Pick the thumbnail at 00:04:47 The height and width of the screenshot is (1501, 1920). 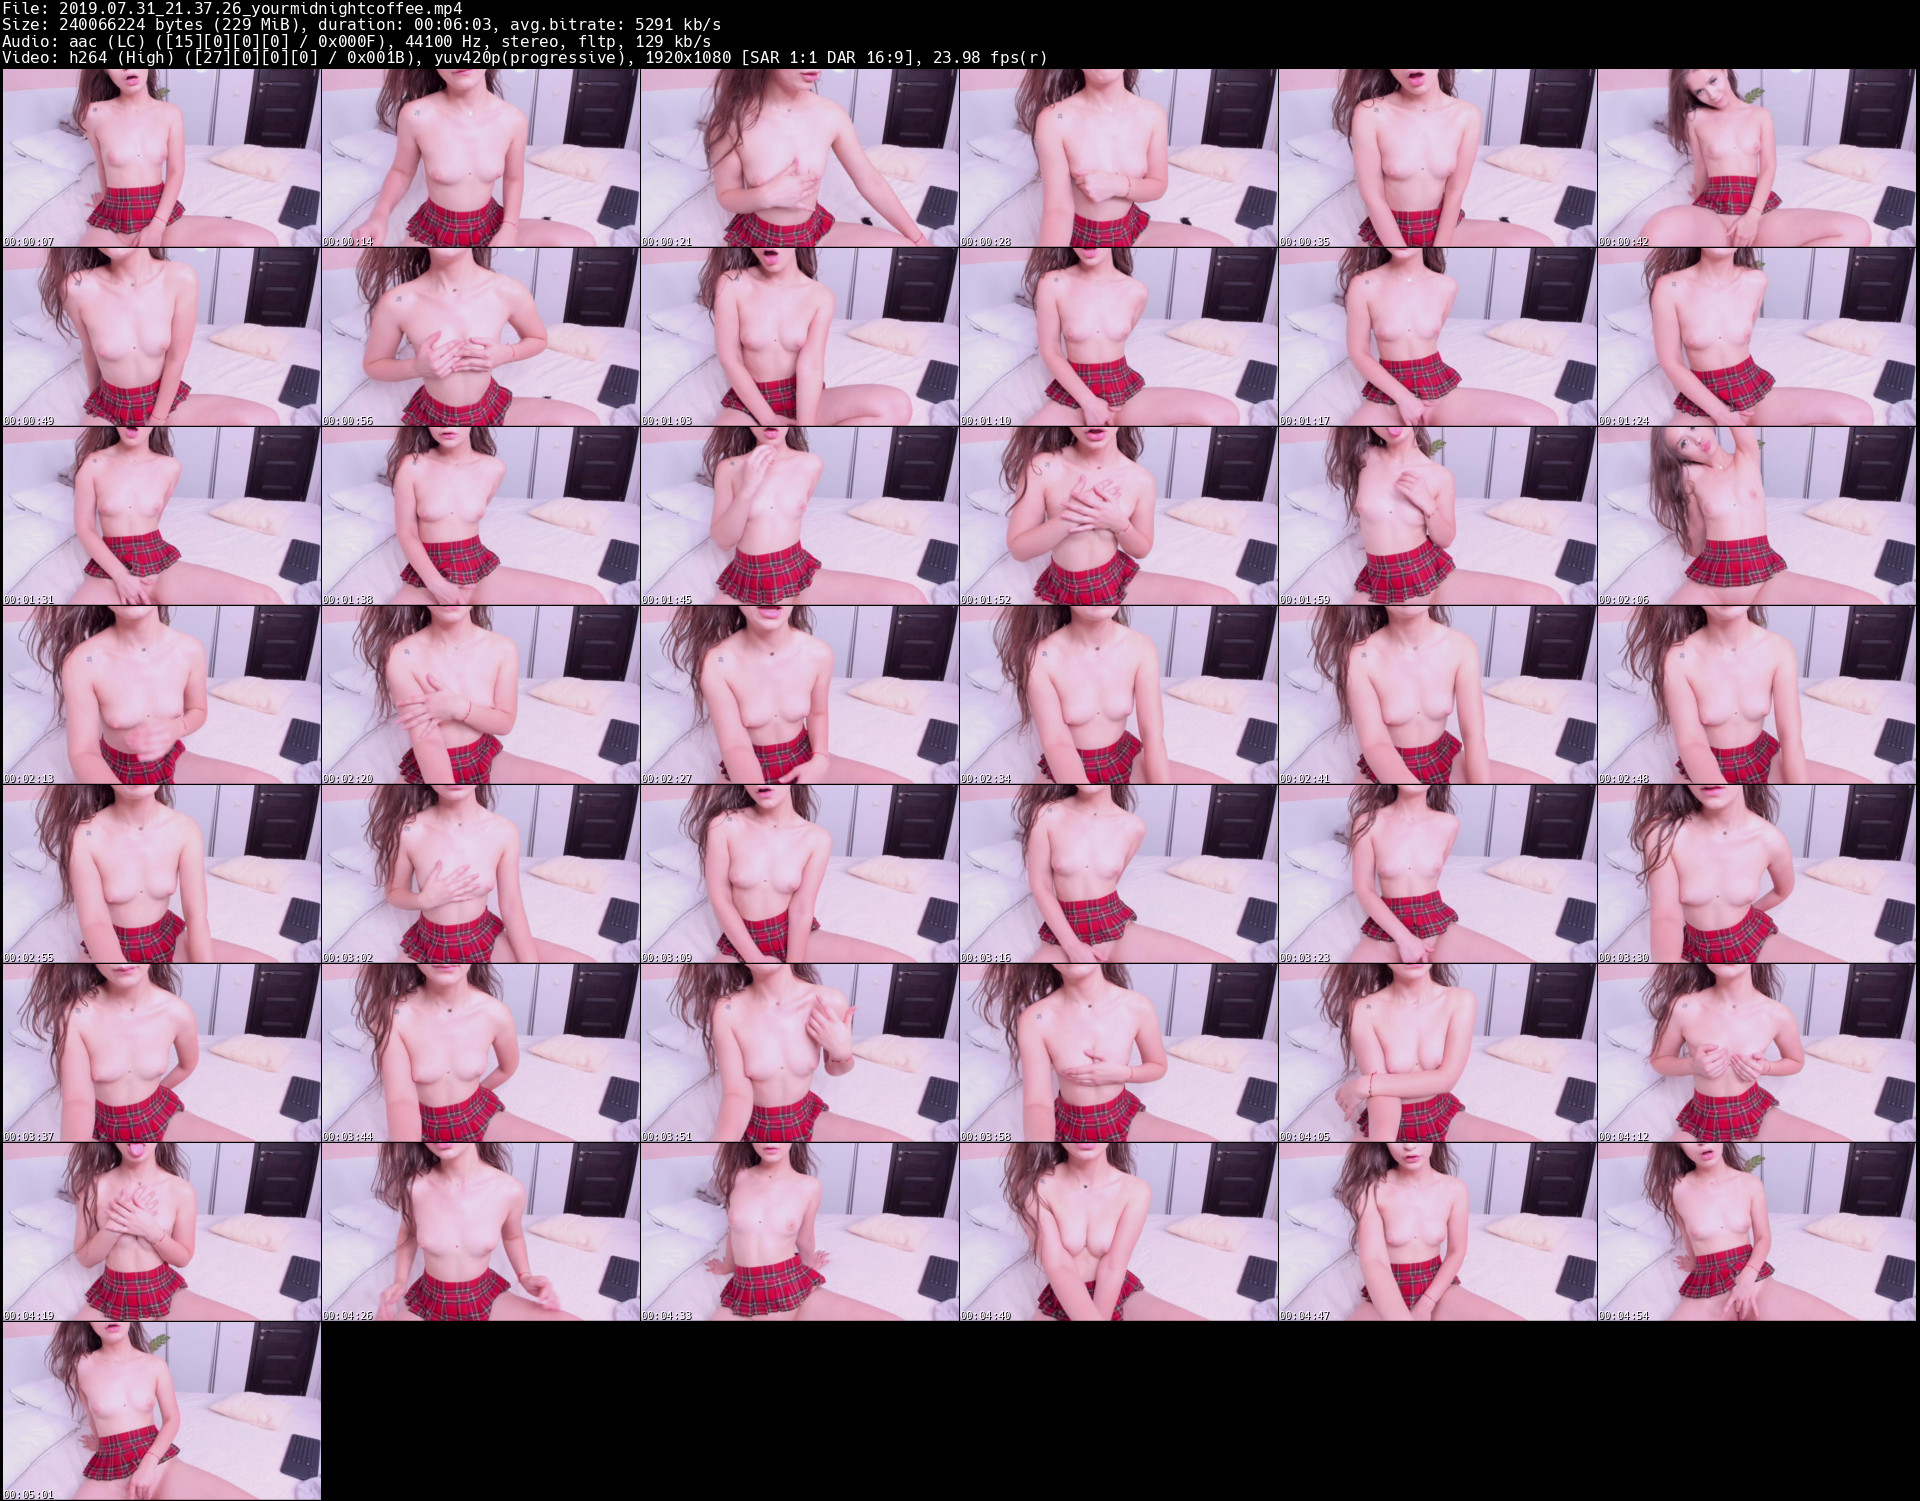pos(1438,1232)
